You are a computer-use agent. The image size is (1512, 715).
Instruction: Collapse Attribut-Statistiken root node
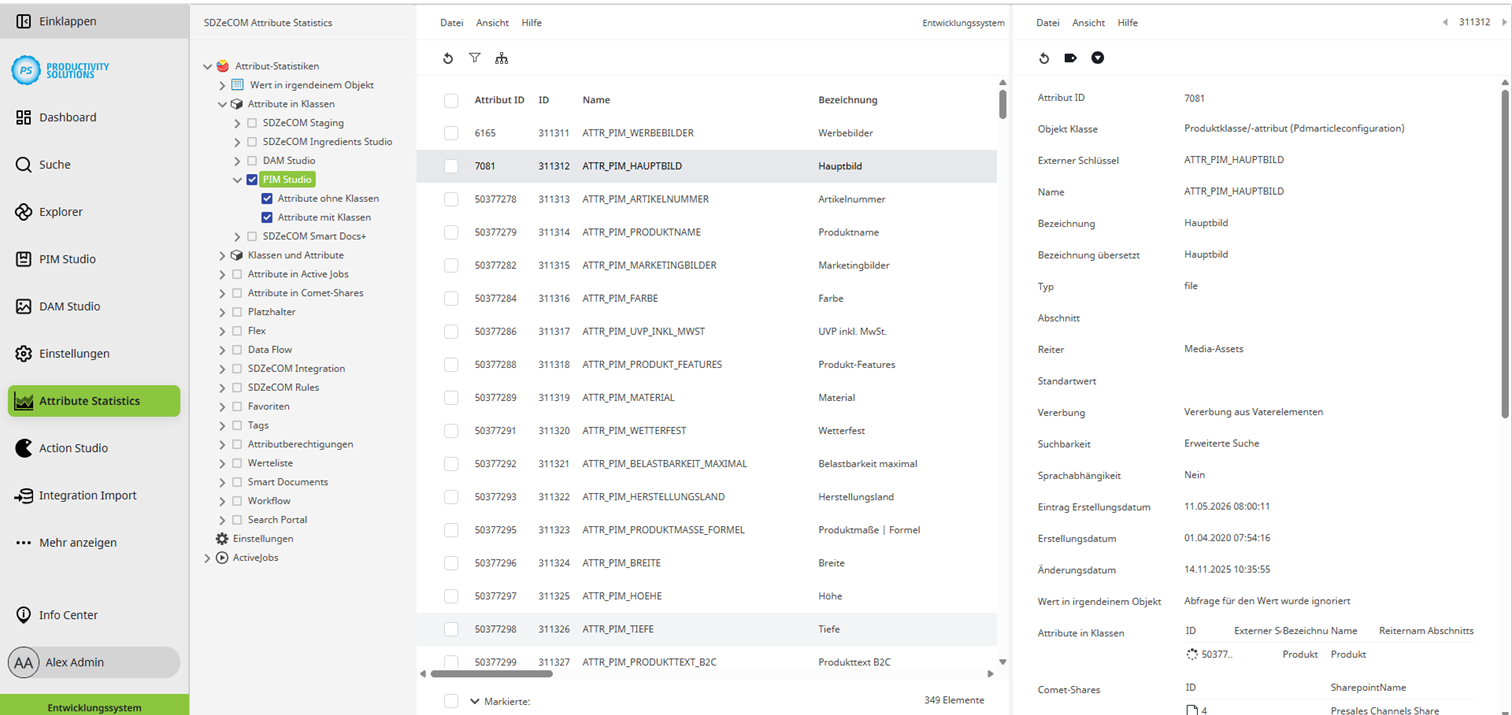coord(207,66)
